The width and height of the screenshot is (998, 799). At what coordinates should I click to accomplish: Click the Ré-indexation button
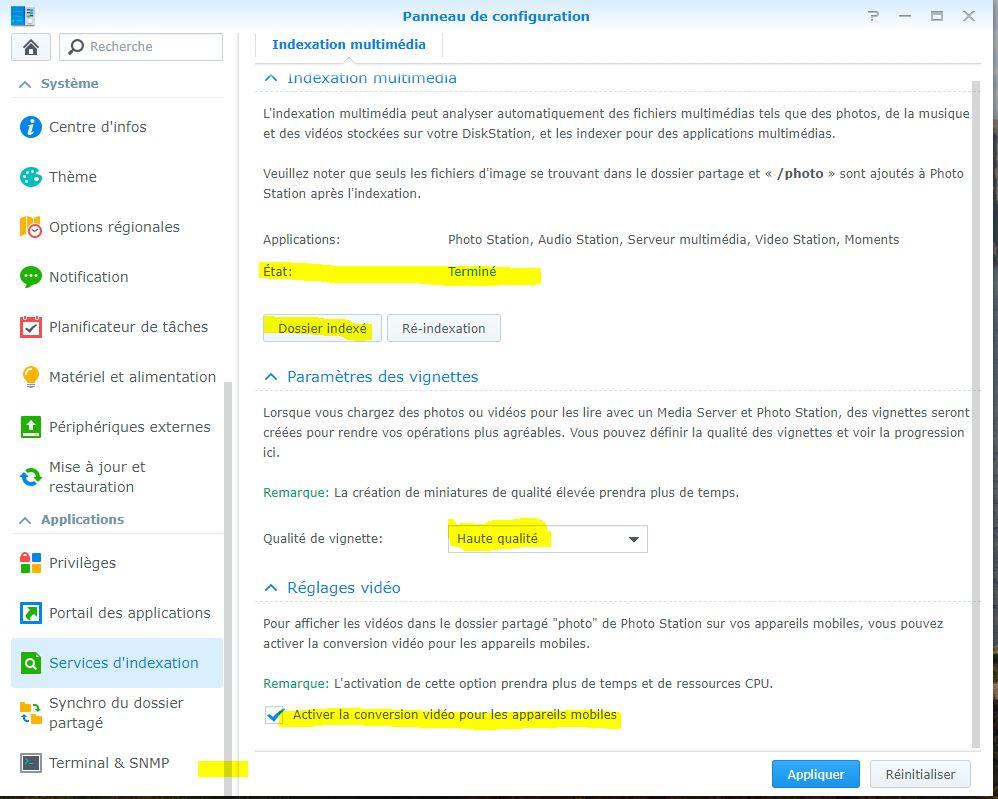tap(444, 328)
